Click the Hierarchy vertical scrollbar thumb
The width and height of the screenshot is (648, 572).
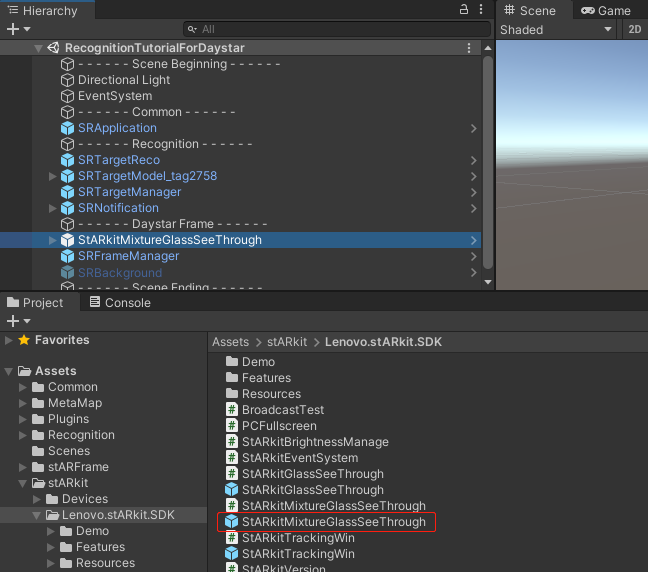coord(488,162)
